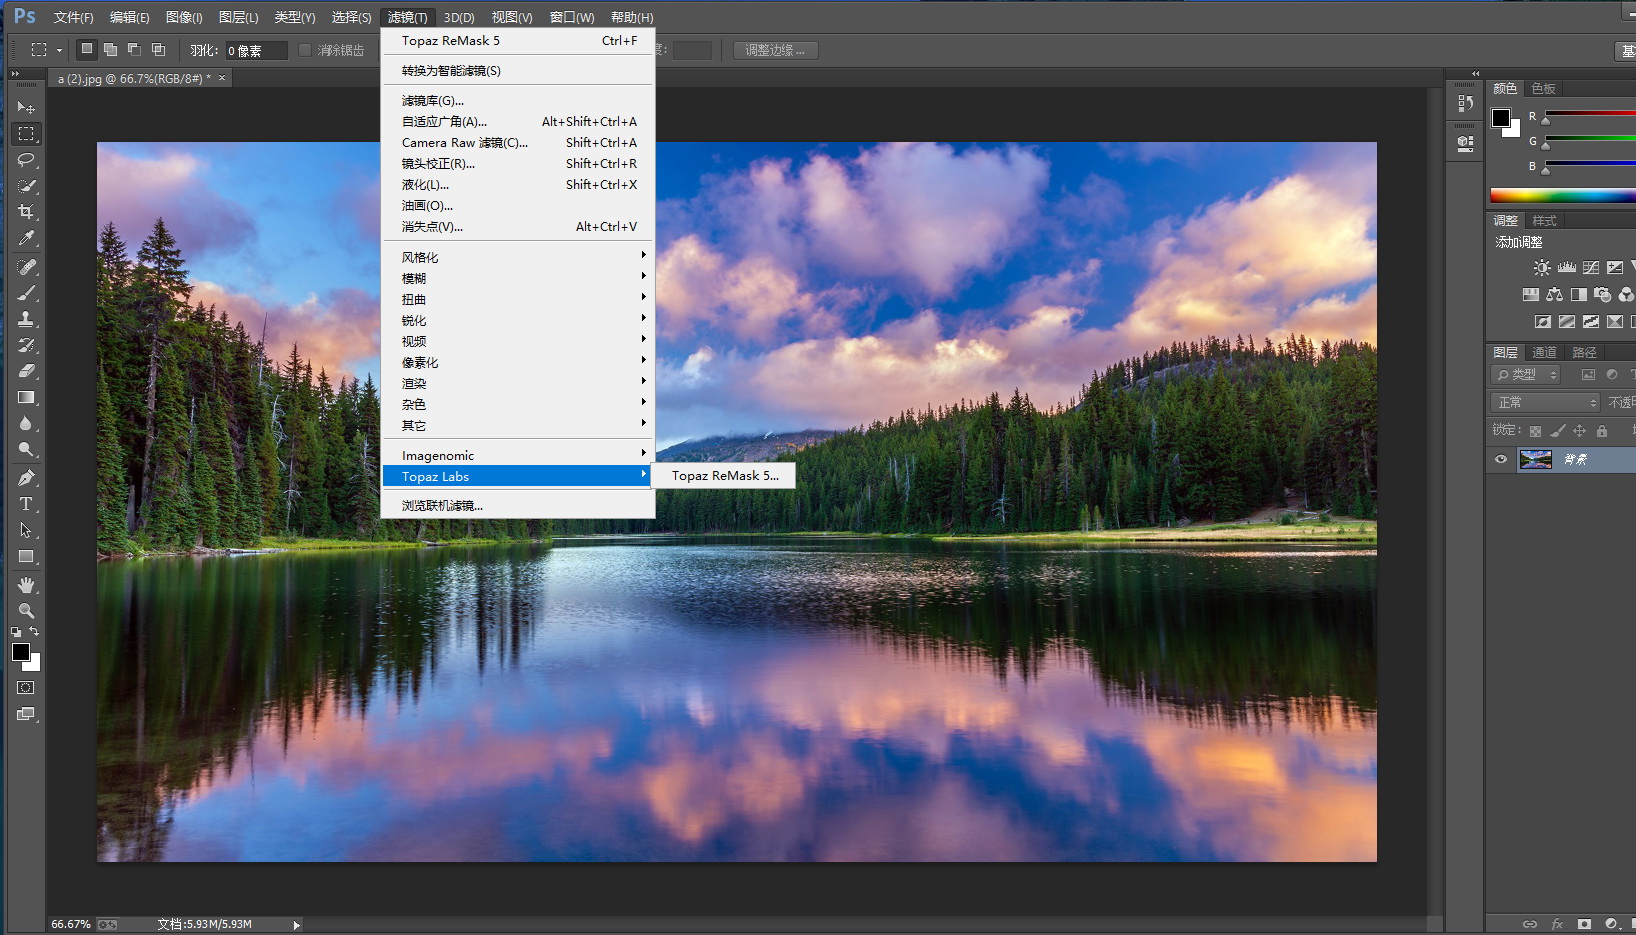Add layer mask icon
Screen dimensions: 1636x935
1584,924
